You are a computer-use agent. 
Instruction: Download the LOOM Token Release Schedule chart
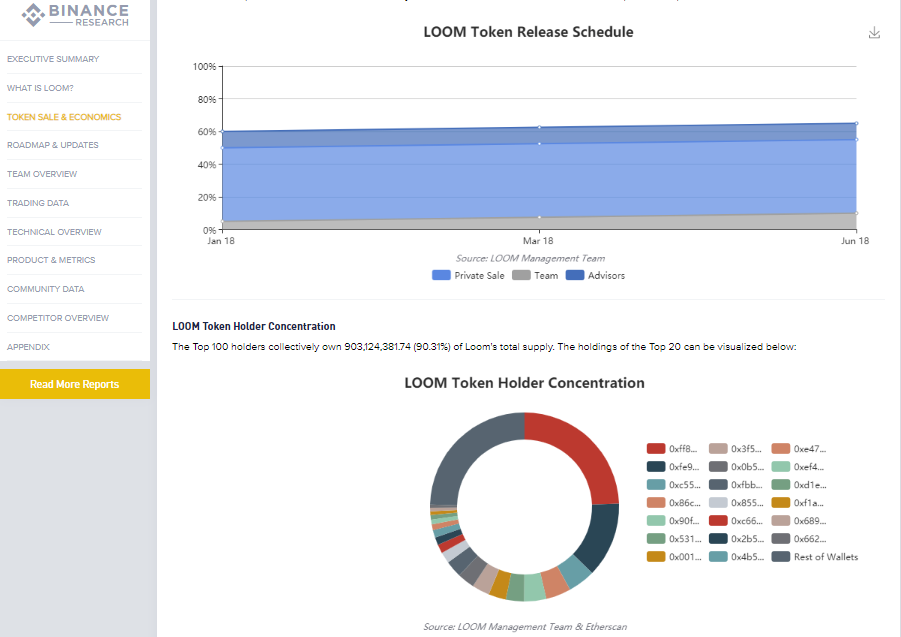874,33
